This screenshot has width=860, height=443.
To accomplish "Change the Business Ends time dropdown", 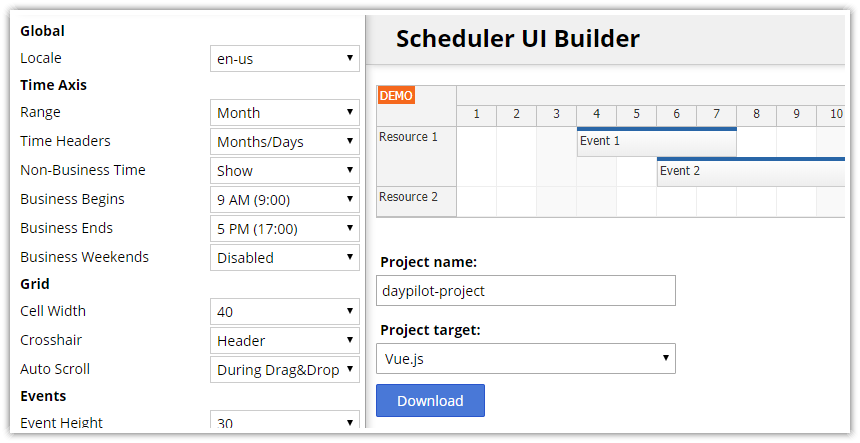I will (x=285, y=229).
